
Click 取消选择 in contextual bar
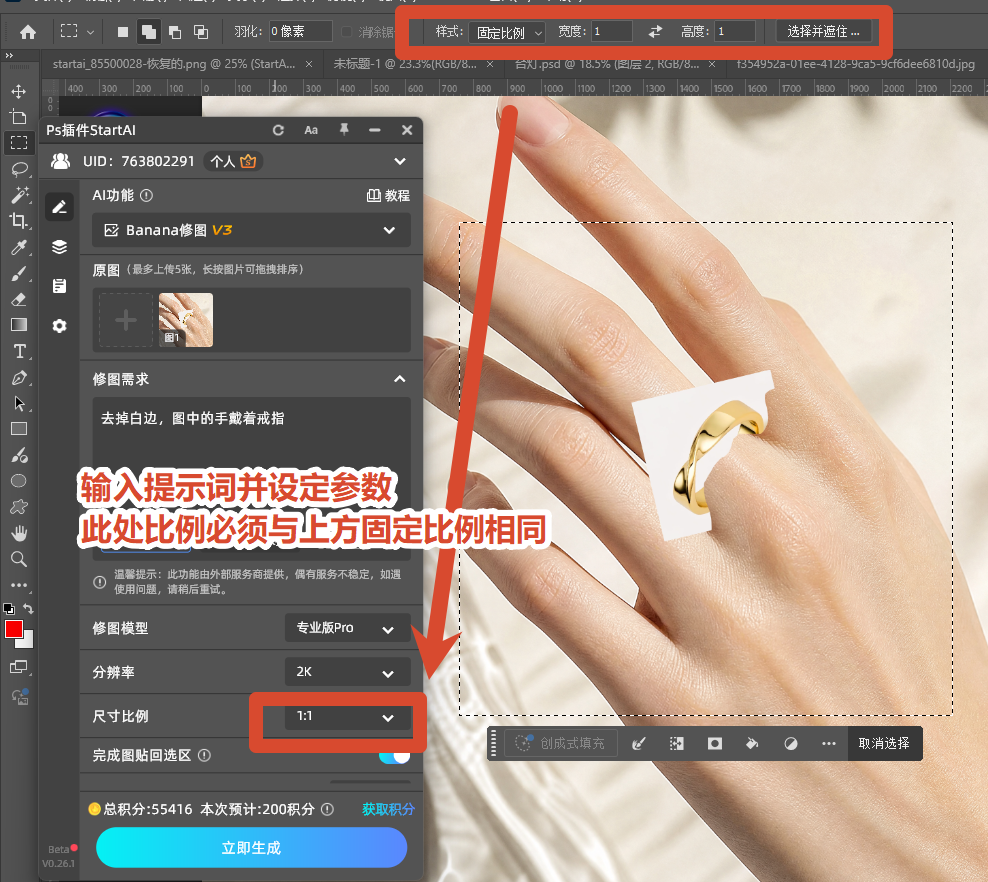click(884, 743)
